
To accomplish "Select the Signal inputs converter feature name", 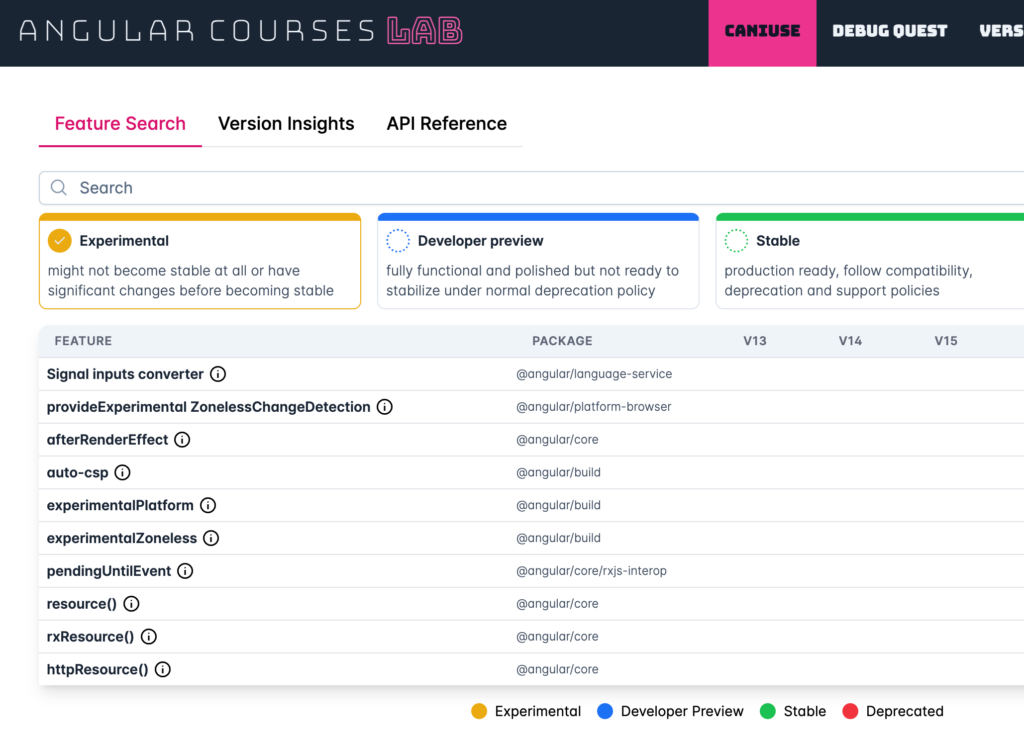I will [x=125, y=374].
